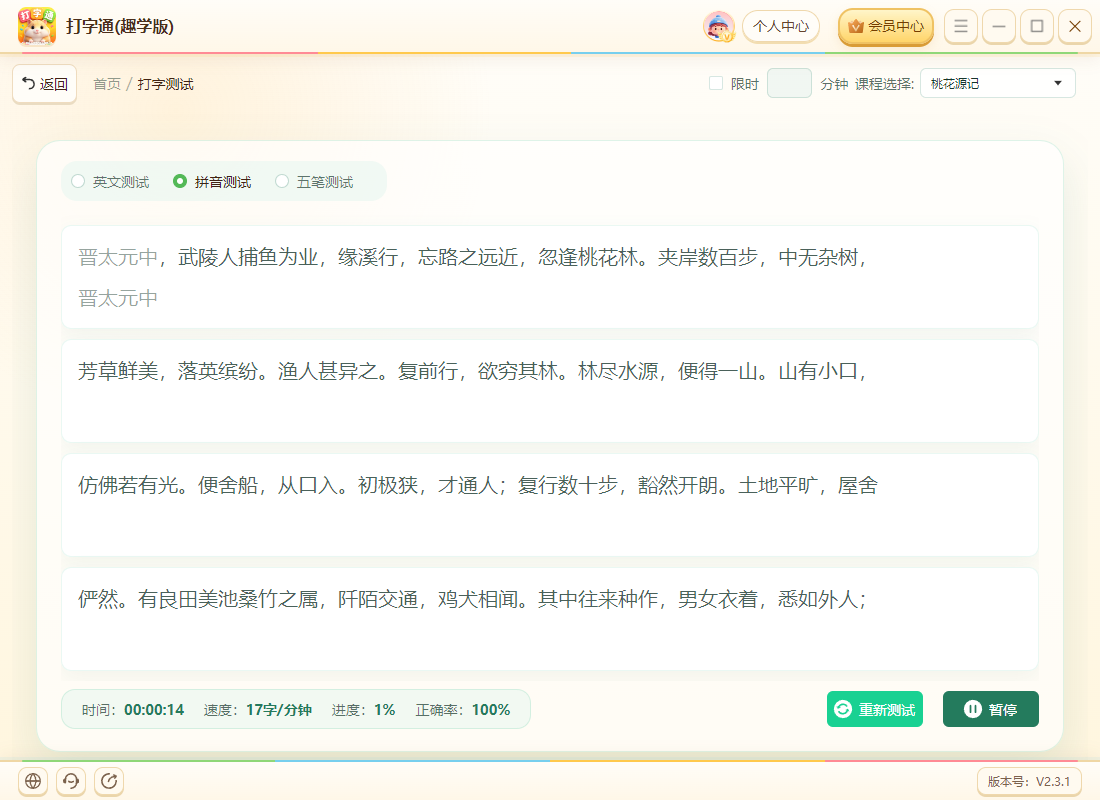Click the refresh arrow icon at bottom

[109, 780]
